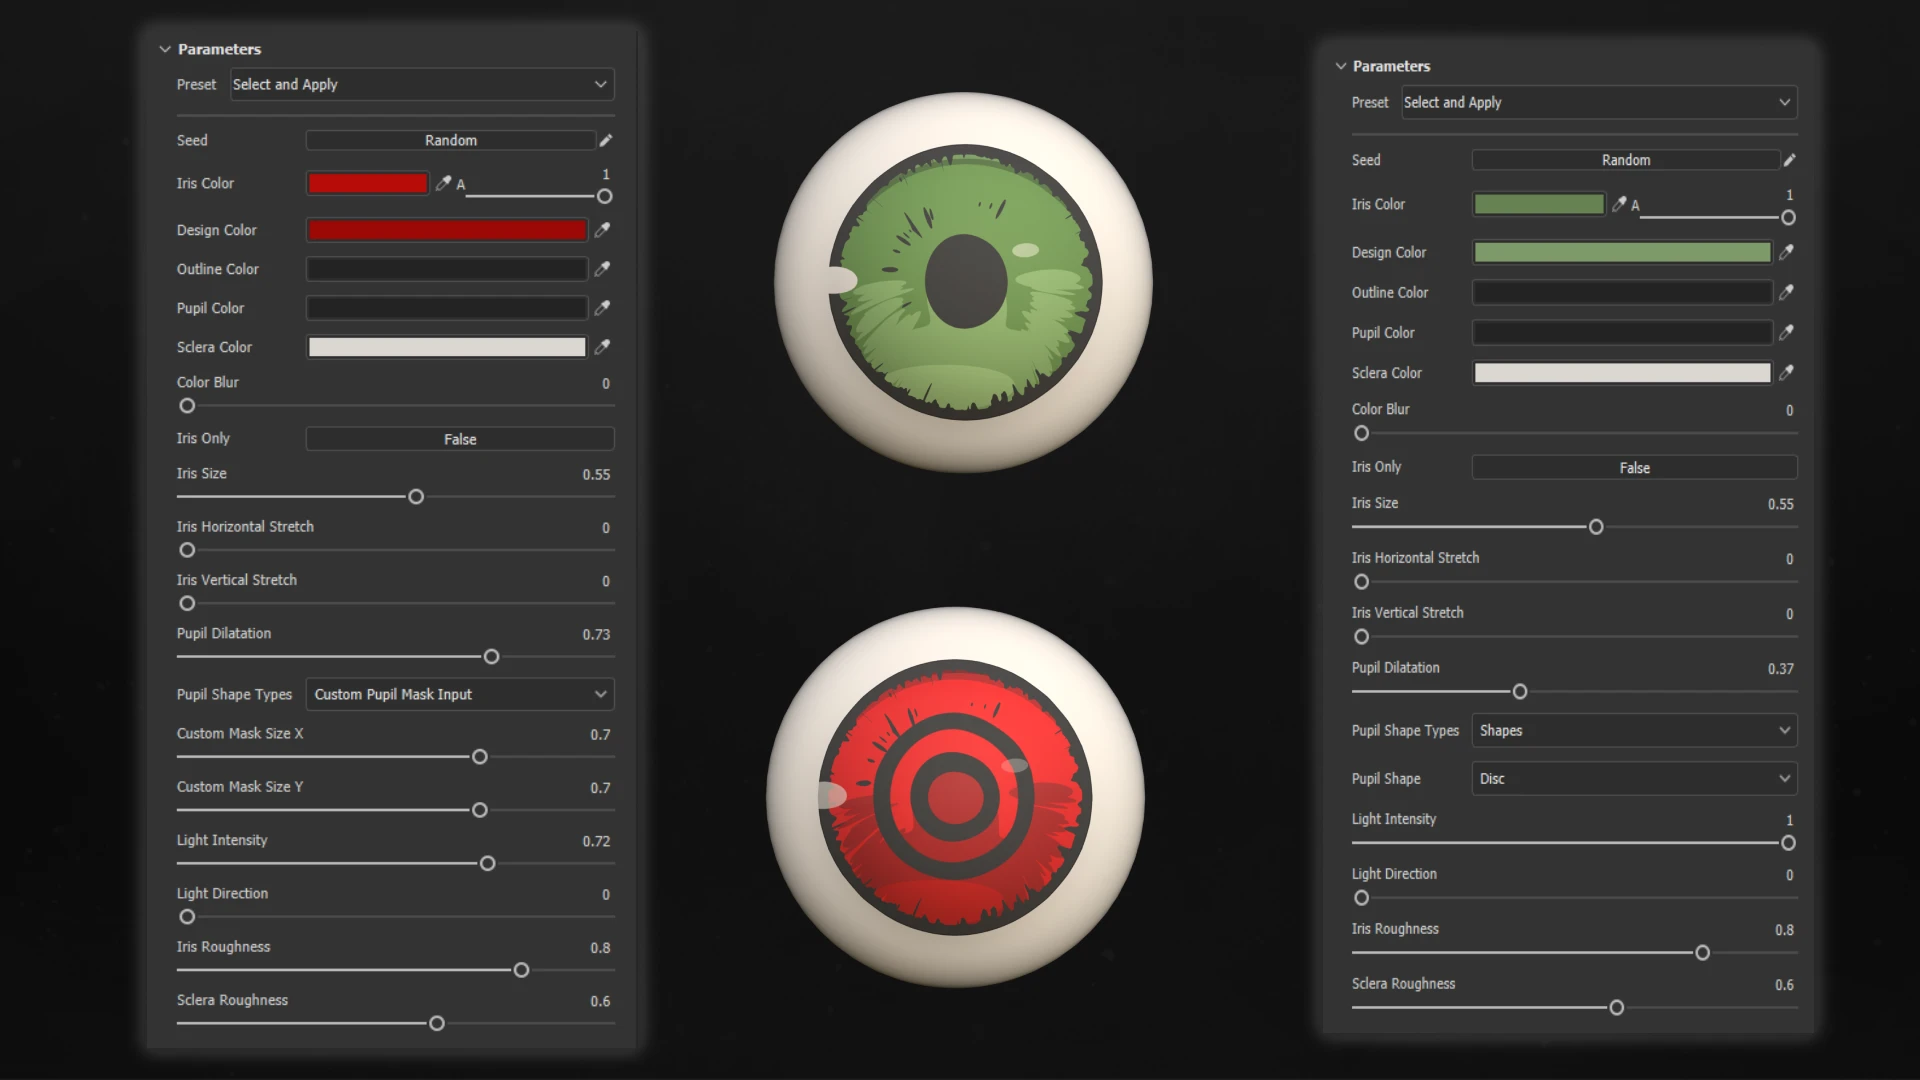The width and height of the screenshot is (1920, 1080).
Task: Click the Design Color eyedropper in left panel
Action: [x=602, y=230]
